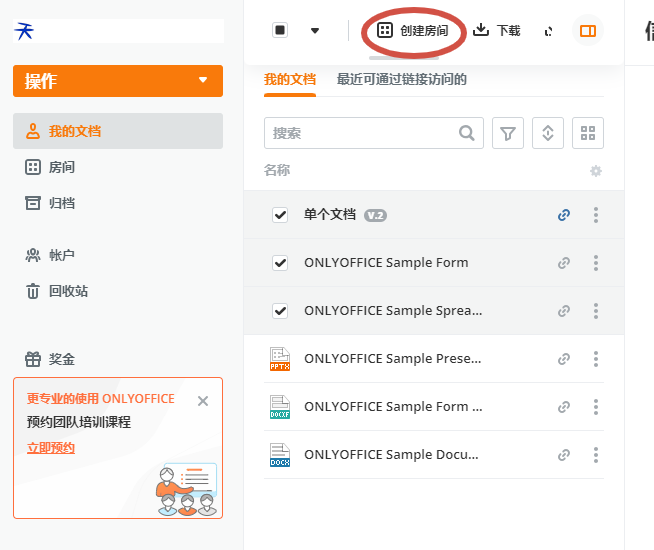
Task: Open more options for ONLYOFFICE Sample Sprea...
Action: tap(596, 311)
